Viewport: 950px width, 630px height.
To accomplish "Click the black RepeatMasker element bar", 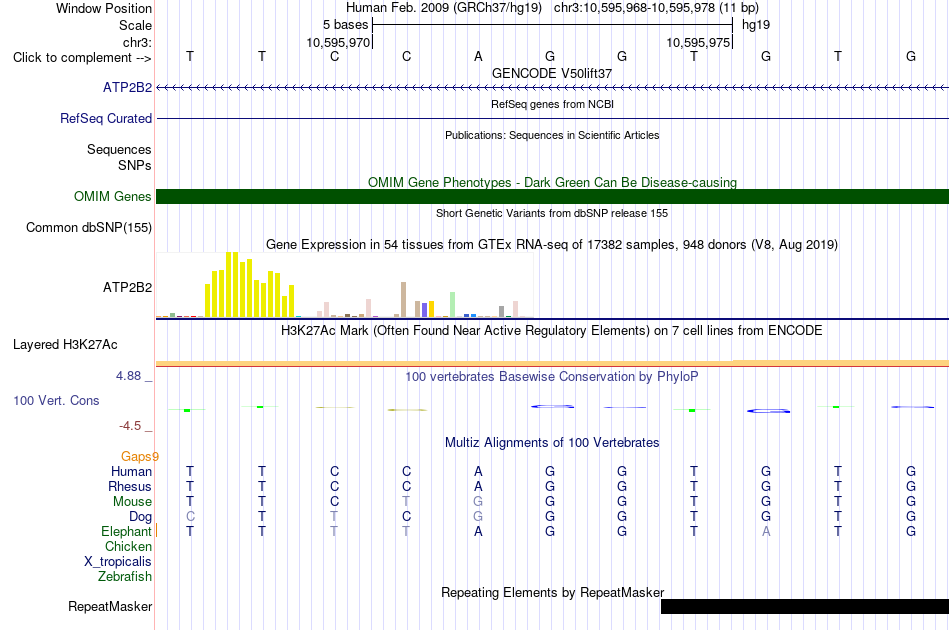I will (x=805, y=606).
